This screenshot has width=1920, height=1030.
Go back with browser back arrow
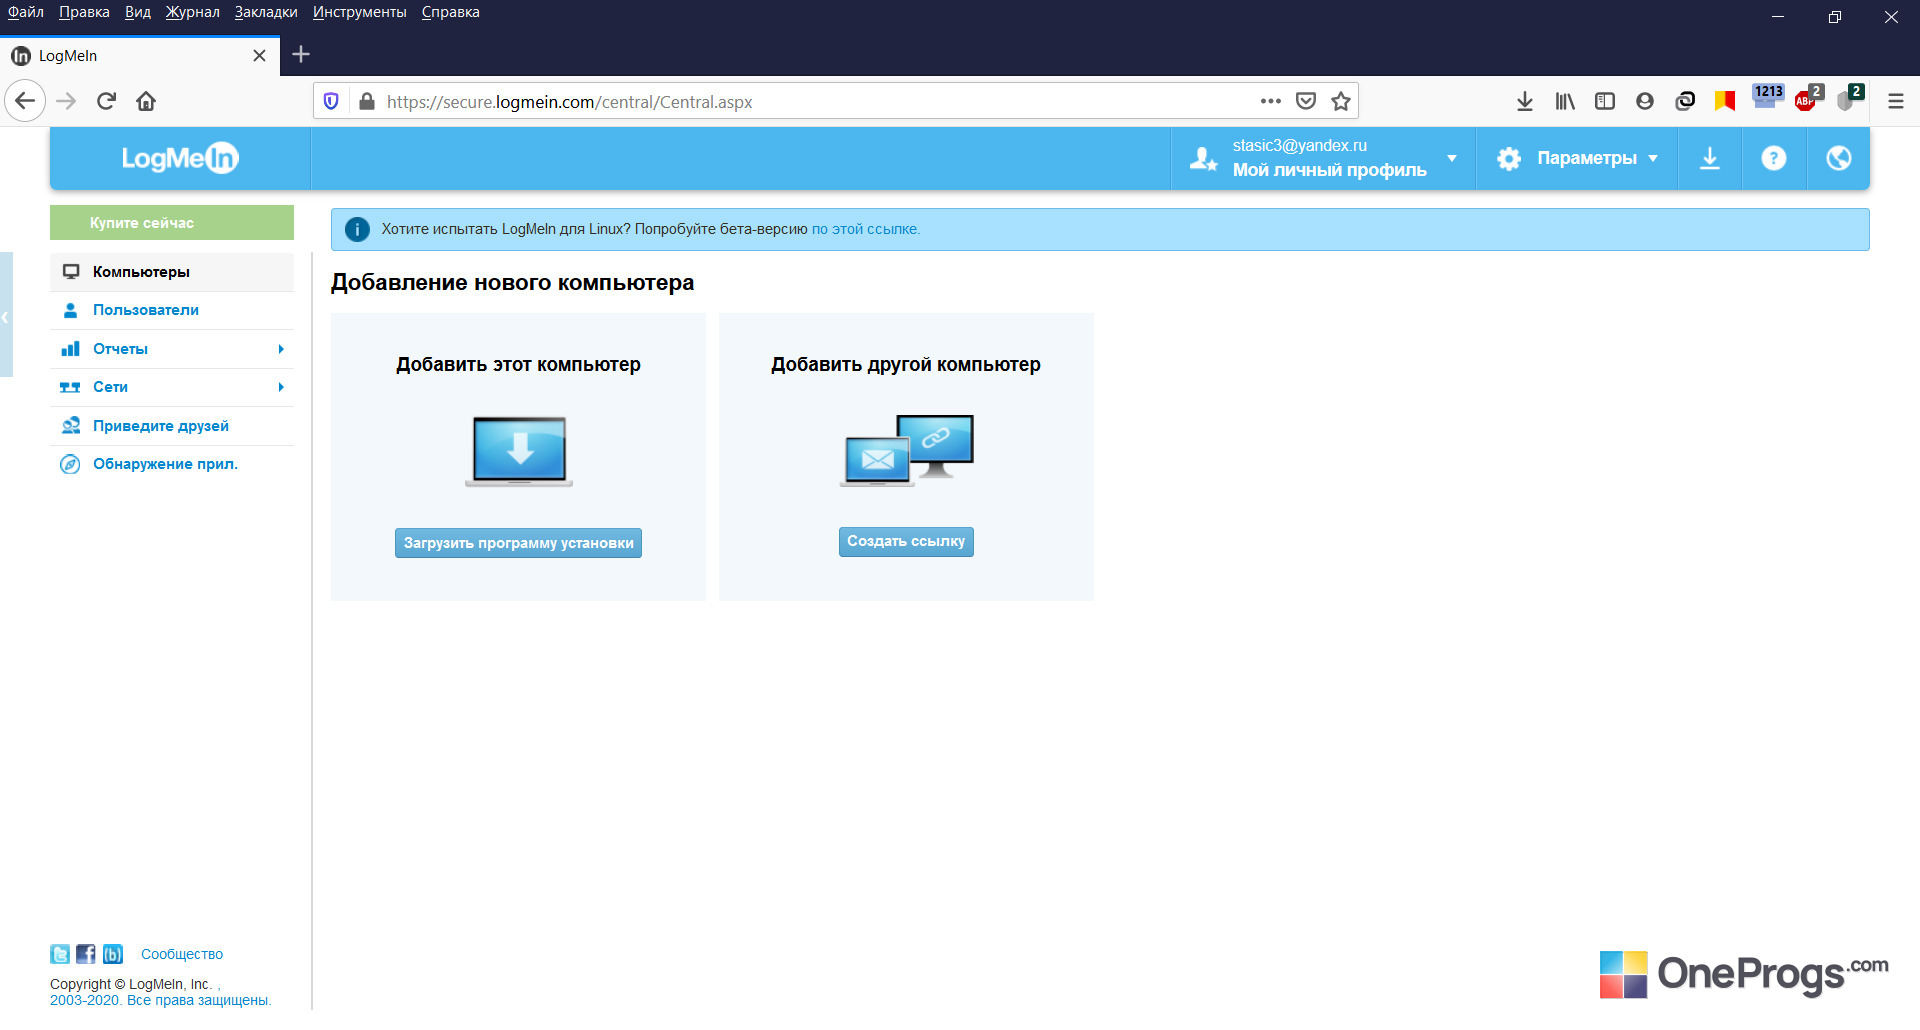25,101
